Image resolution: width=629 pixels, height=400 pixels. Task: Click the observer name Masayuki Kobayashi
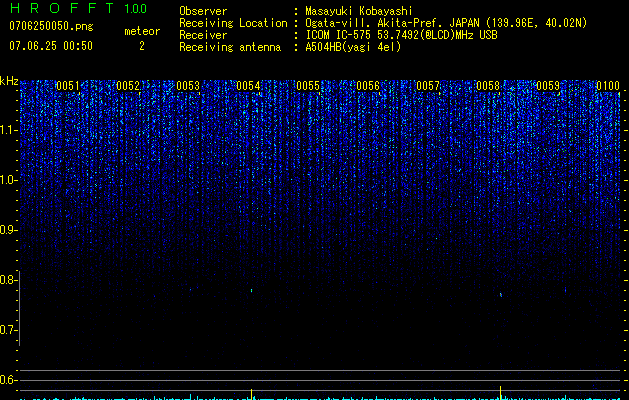point(359,11)
